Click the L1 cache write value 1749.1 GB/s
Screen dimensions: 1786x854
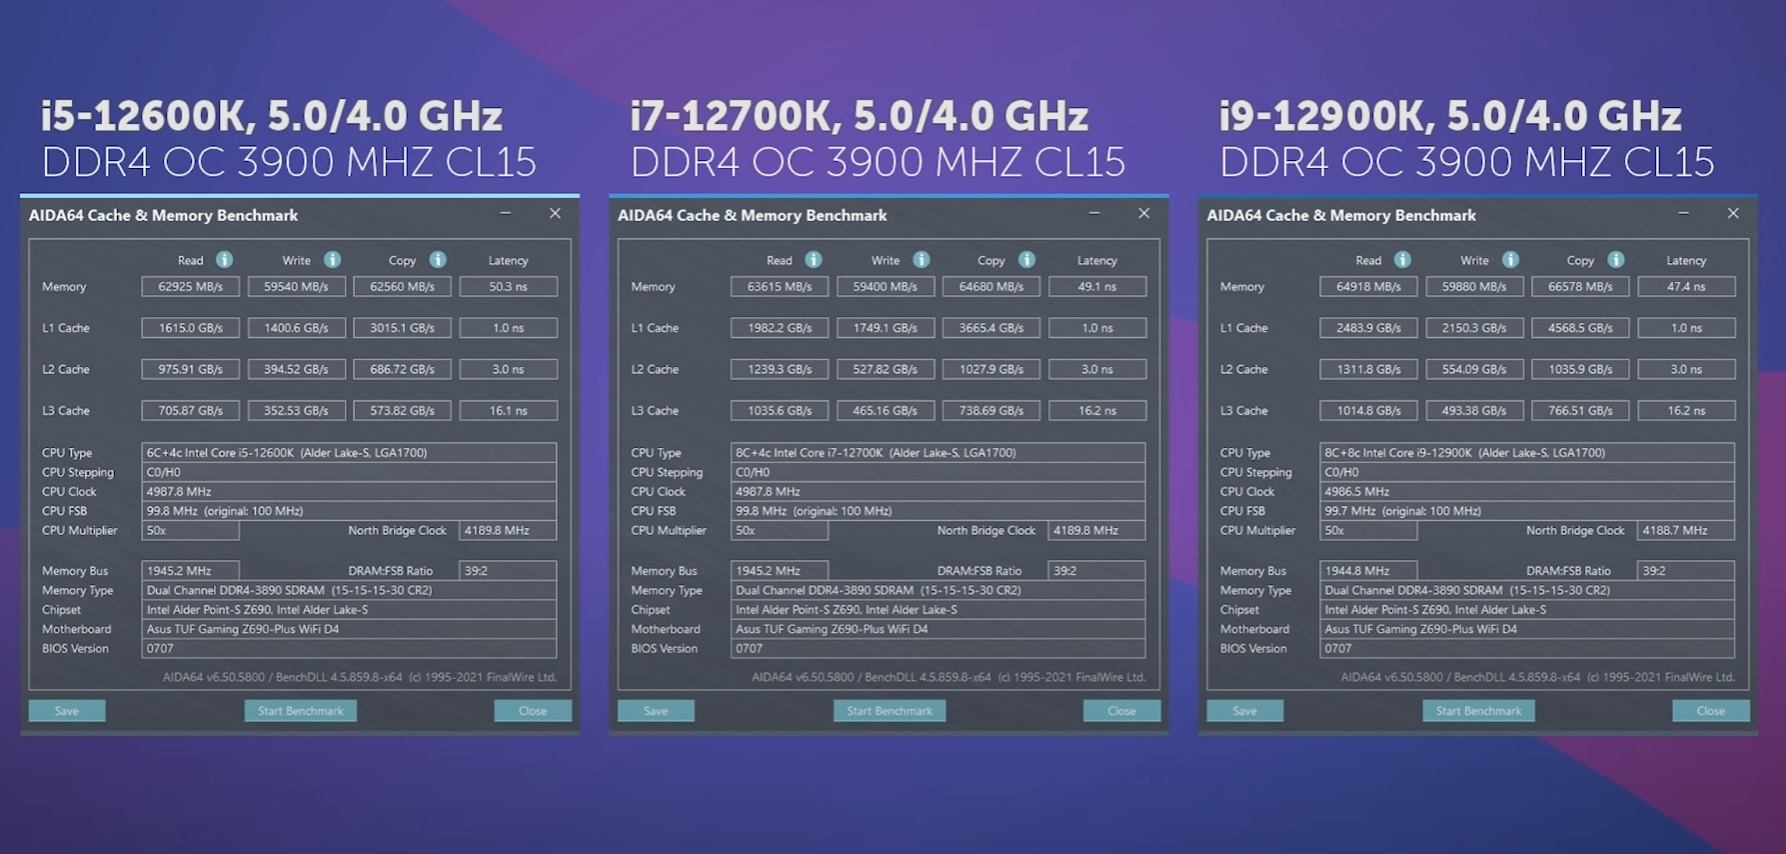(885, 328)
